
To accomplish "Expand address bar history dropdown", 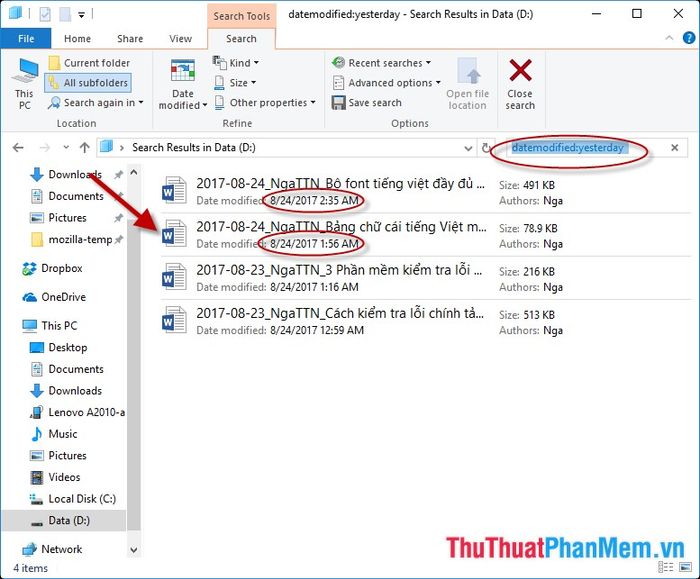I will pos(468,148).
